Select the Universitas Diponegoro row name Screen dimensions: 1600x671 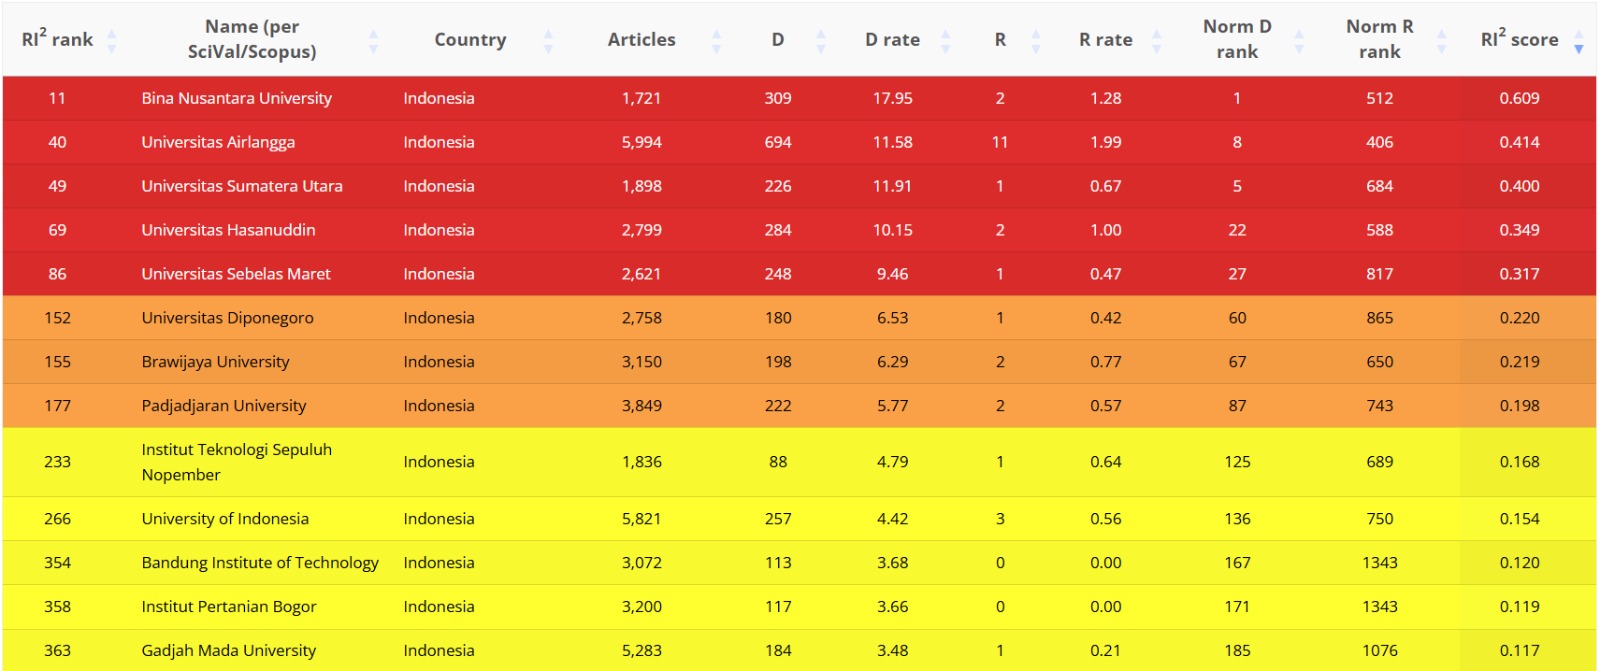pyautogui.click(x=227, y=318)
